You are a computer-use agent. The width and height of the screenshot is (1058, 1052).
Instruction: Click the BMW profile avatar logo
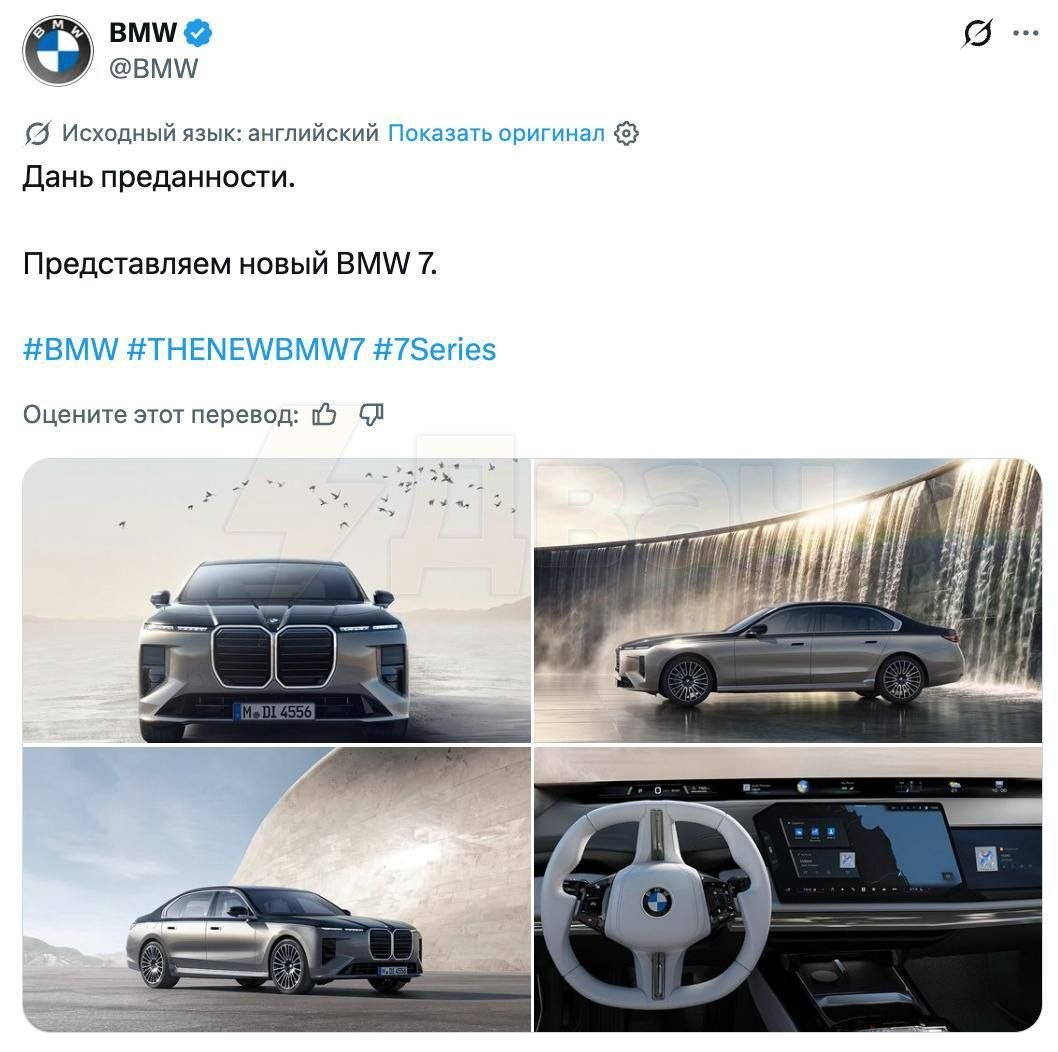coord(57,51)
